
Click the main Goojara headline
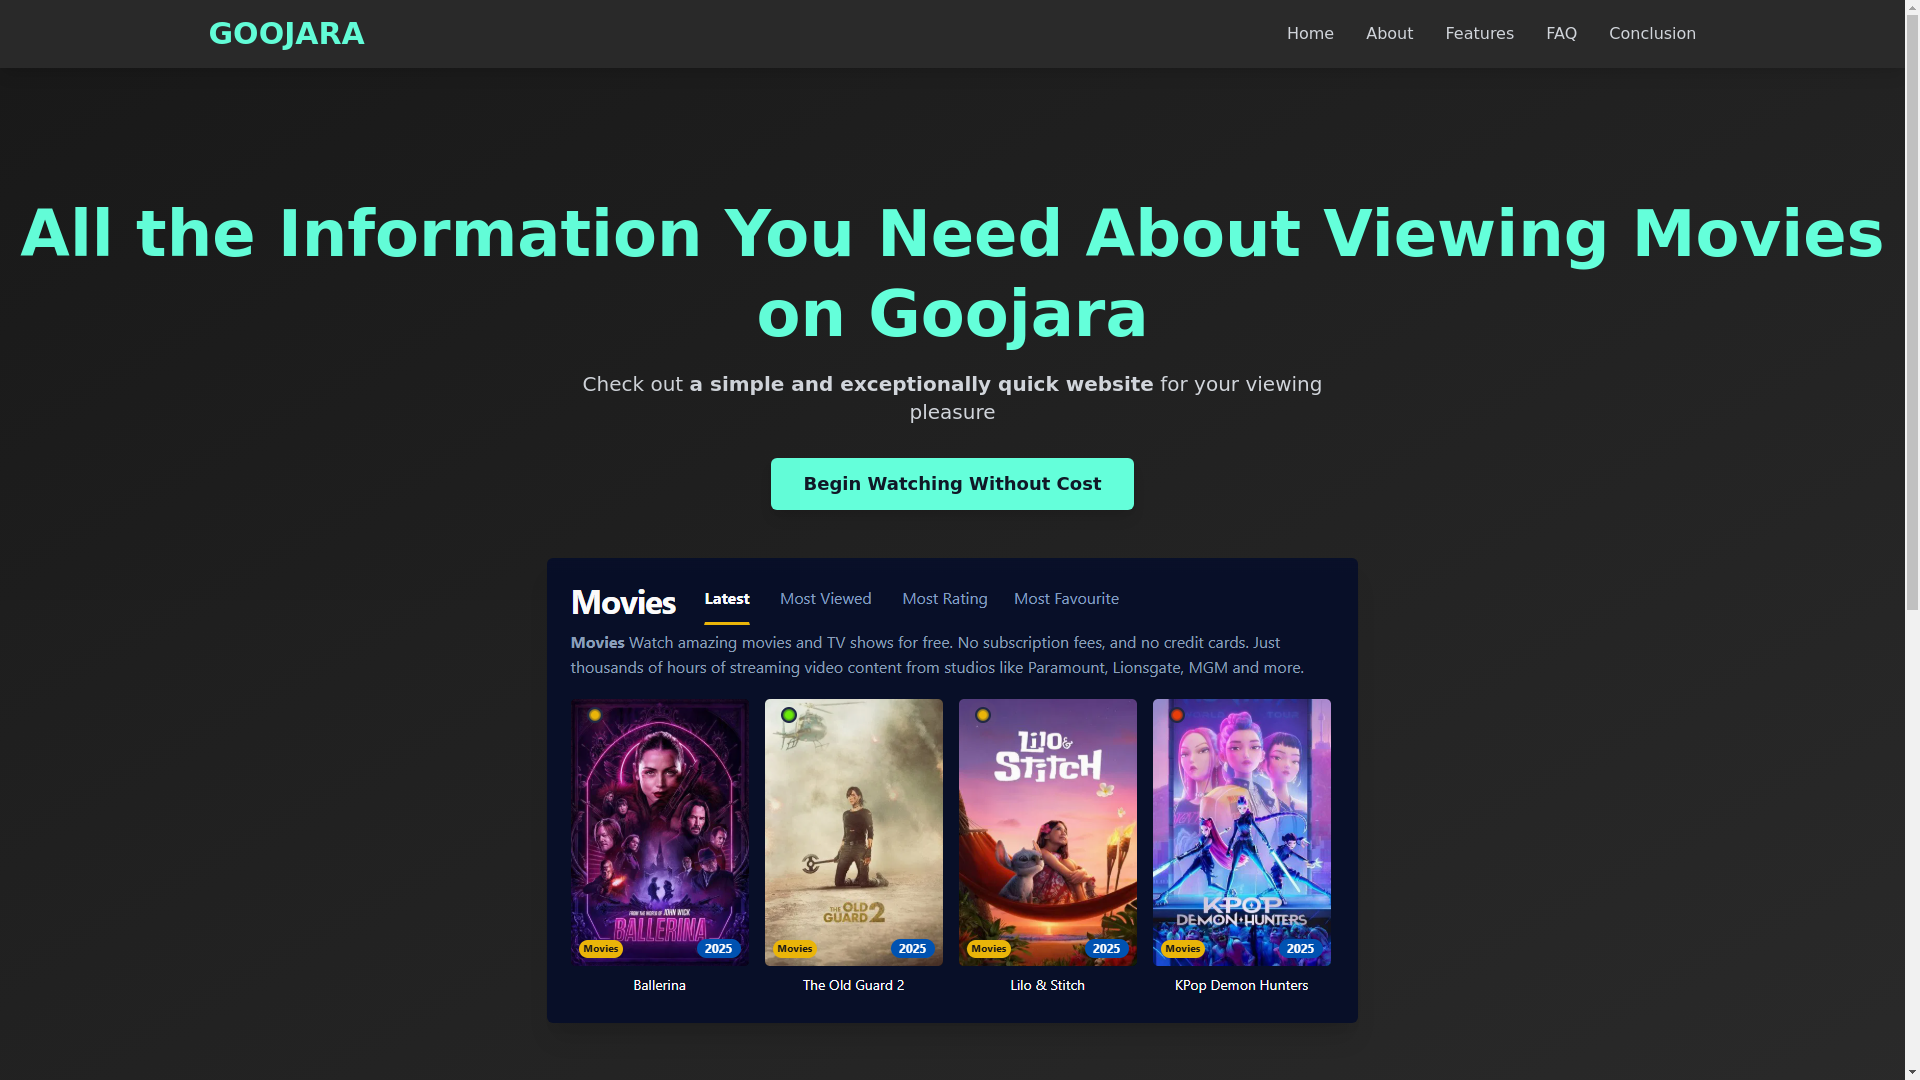pos(952,274)
